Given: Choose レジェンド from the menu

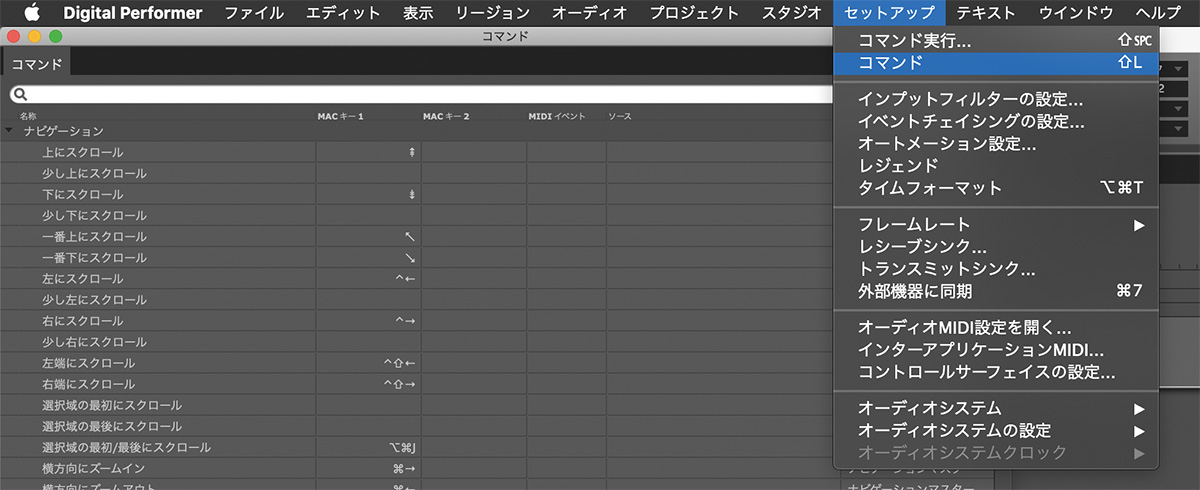Looking at the screenshot, I should 996,166.
